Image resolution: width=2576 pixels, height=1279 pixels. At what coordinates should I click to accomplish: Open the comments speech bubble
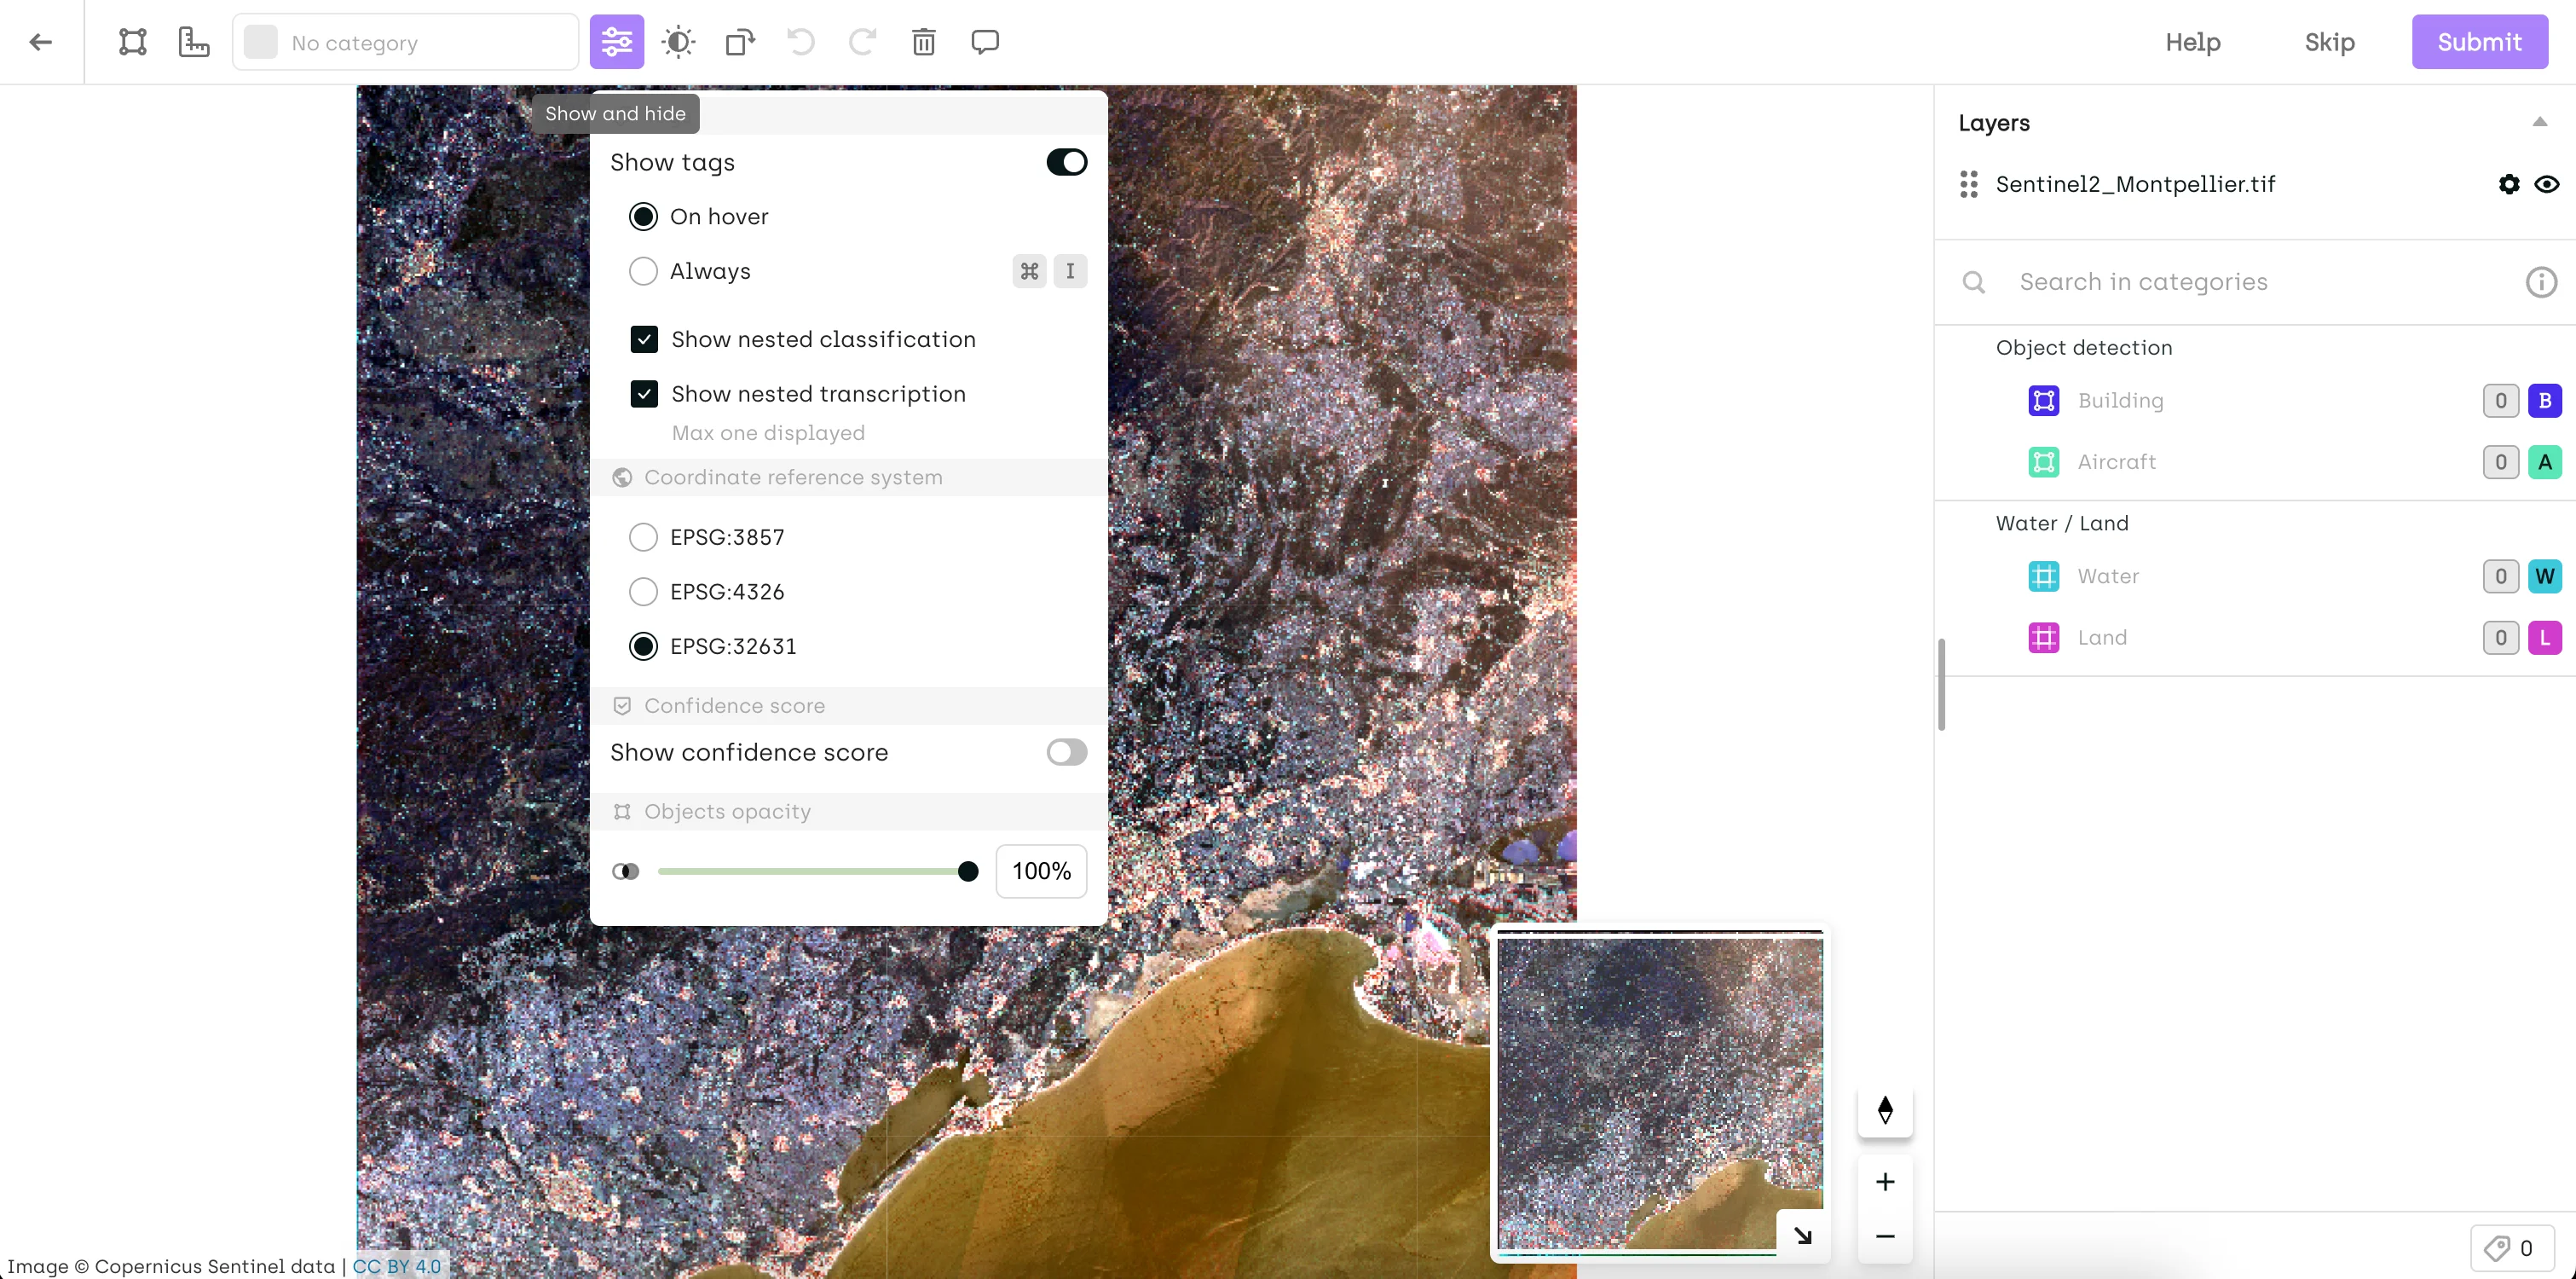[984, 42]
